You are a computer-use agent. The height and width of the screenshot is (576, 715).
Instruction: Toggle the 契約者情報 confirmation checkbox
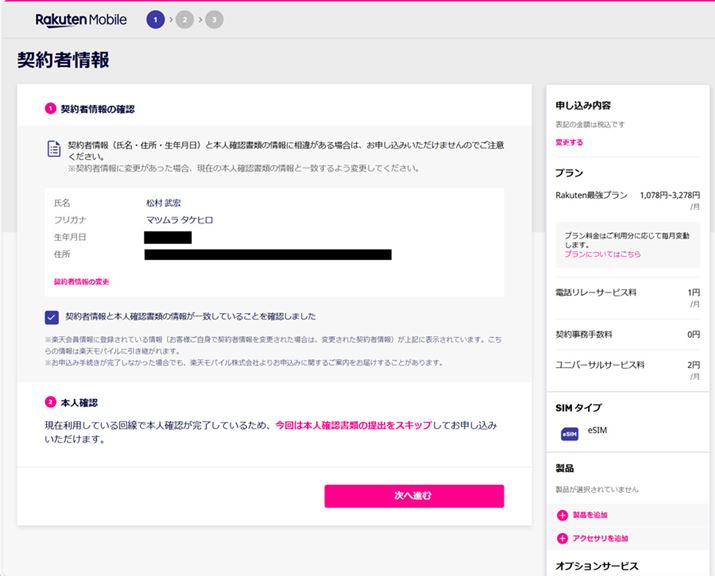(52, 317)
